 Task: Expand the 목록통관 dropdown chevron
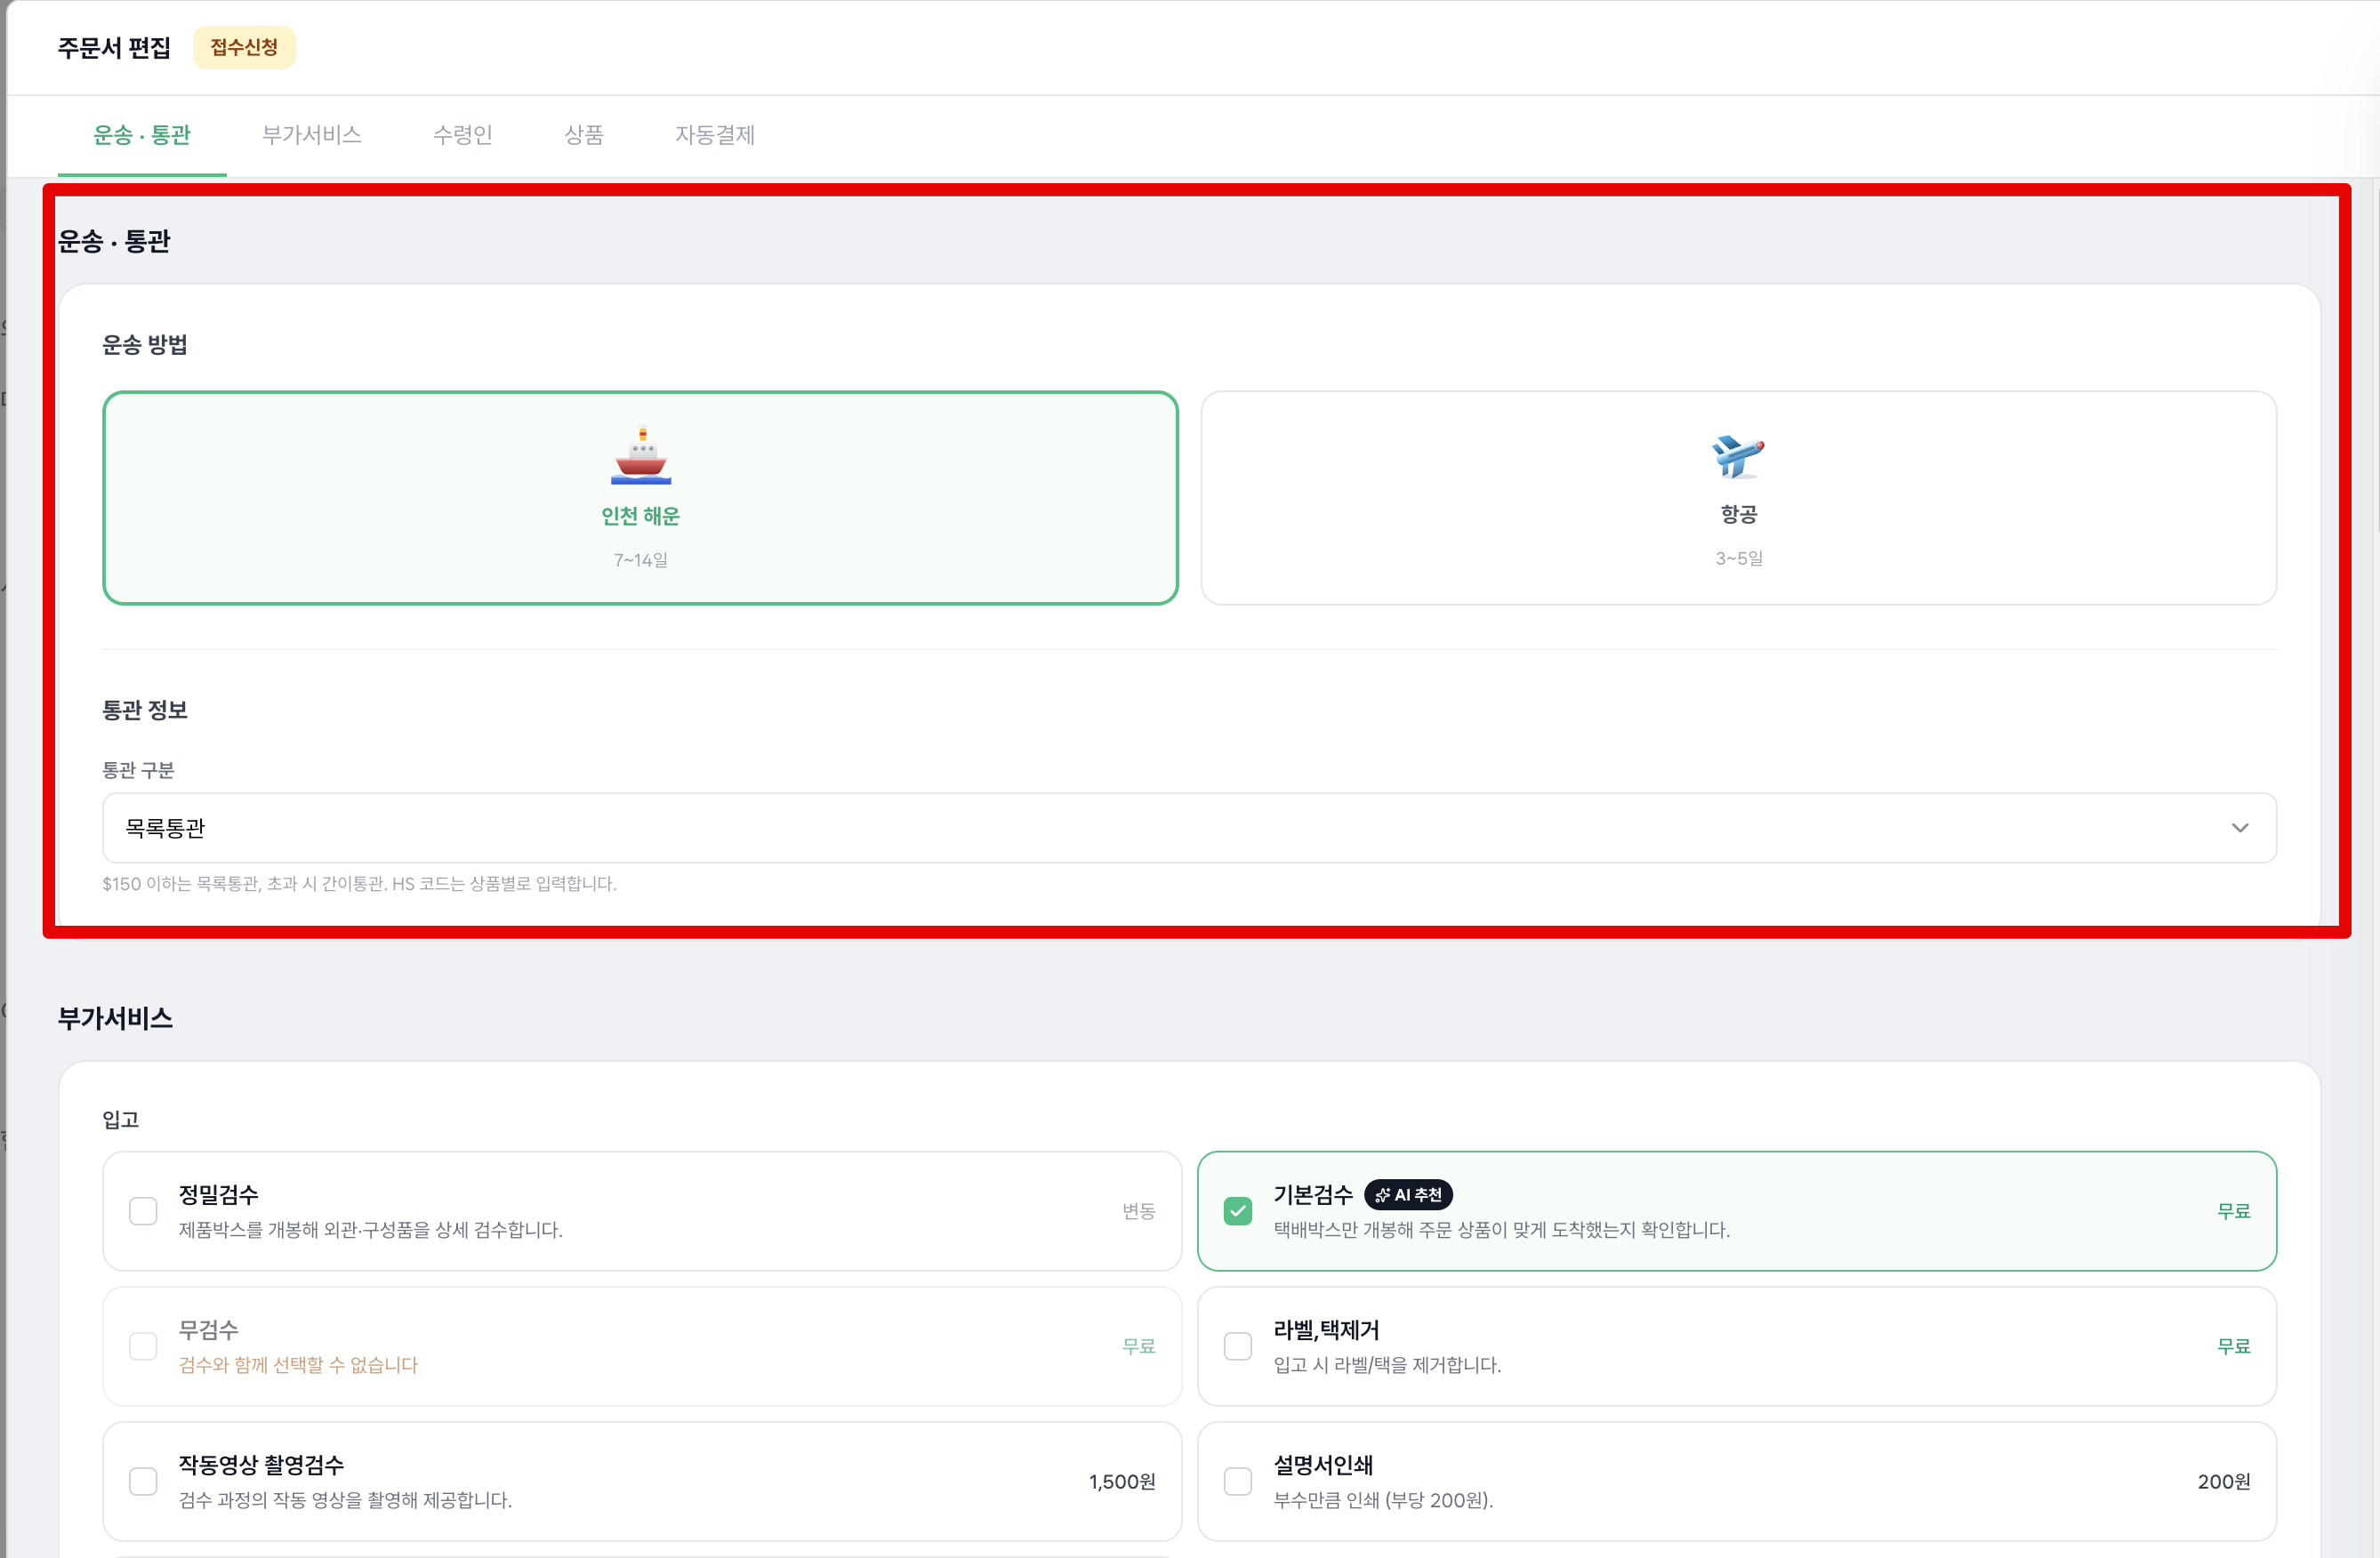point(2239,828)
